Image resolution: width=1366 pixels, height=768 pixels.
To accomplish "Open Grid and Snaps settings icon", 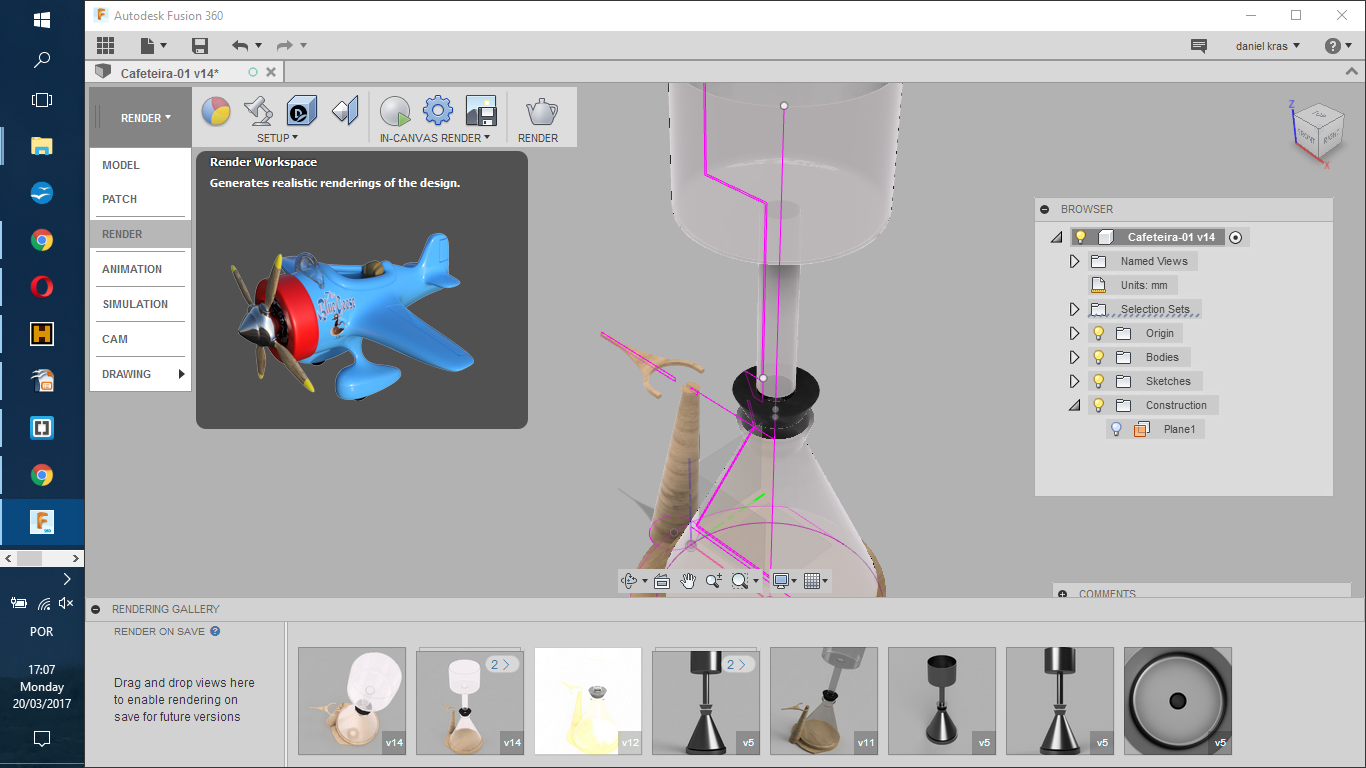I will coord(812,581).
